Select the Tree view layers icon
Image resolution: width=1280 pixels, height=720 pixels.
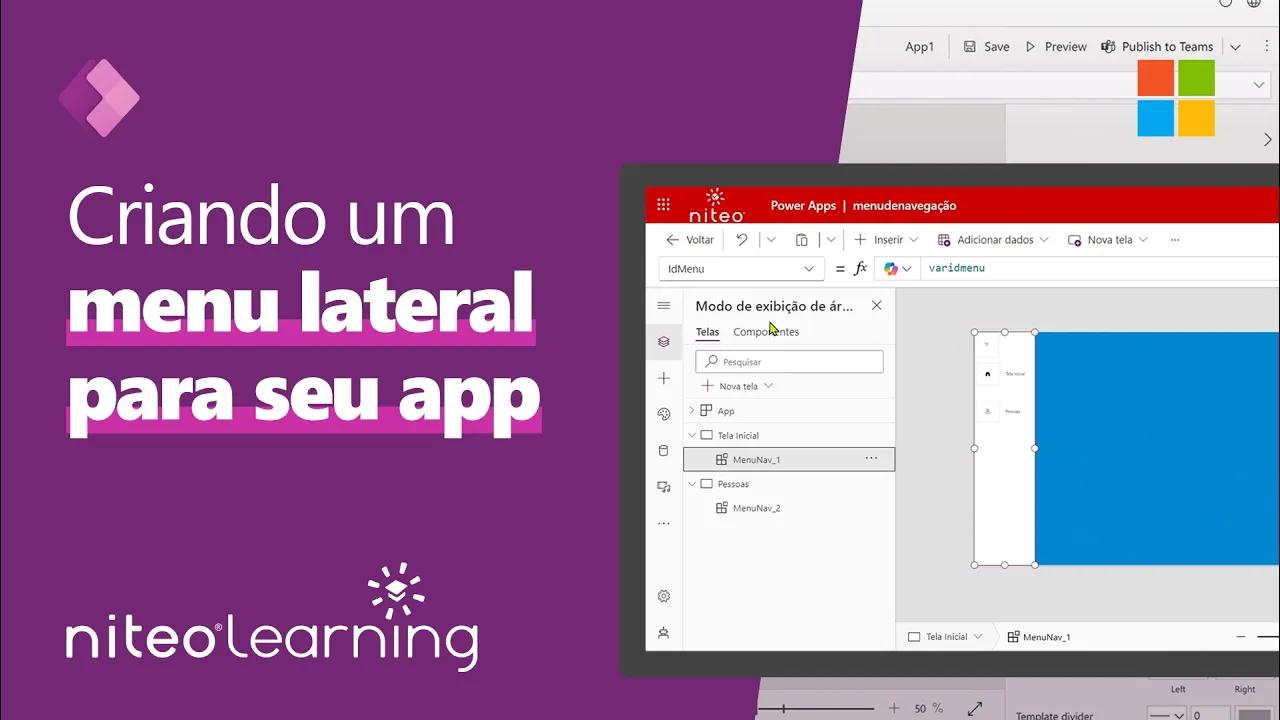pos(664,342)
